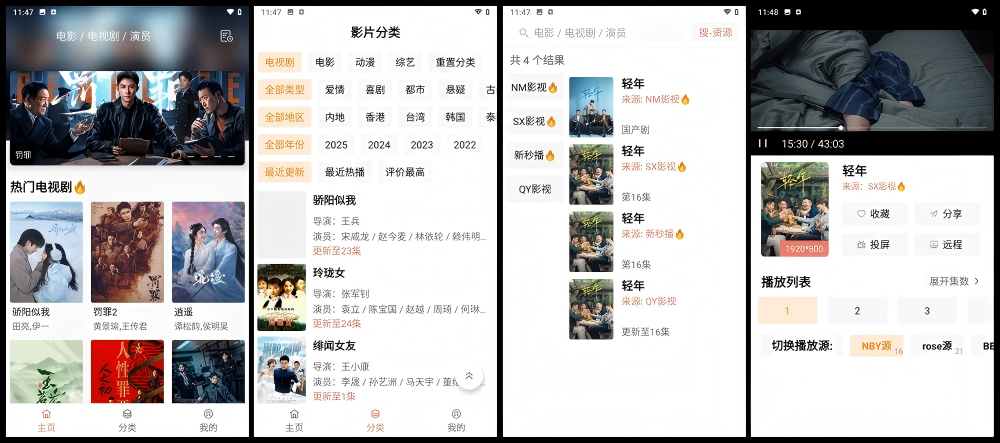Open the 罚罪 featured banner

pos(127,118)
